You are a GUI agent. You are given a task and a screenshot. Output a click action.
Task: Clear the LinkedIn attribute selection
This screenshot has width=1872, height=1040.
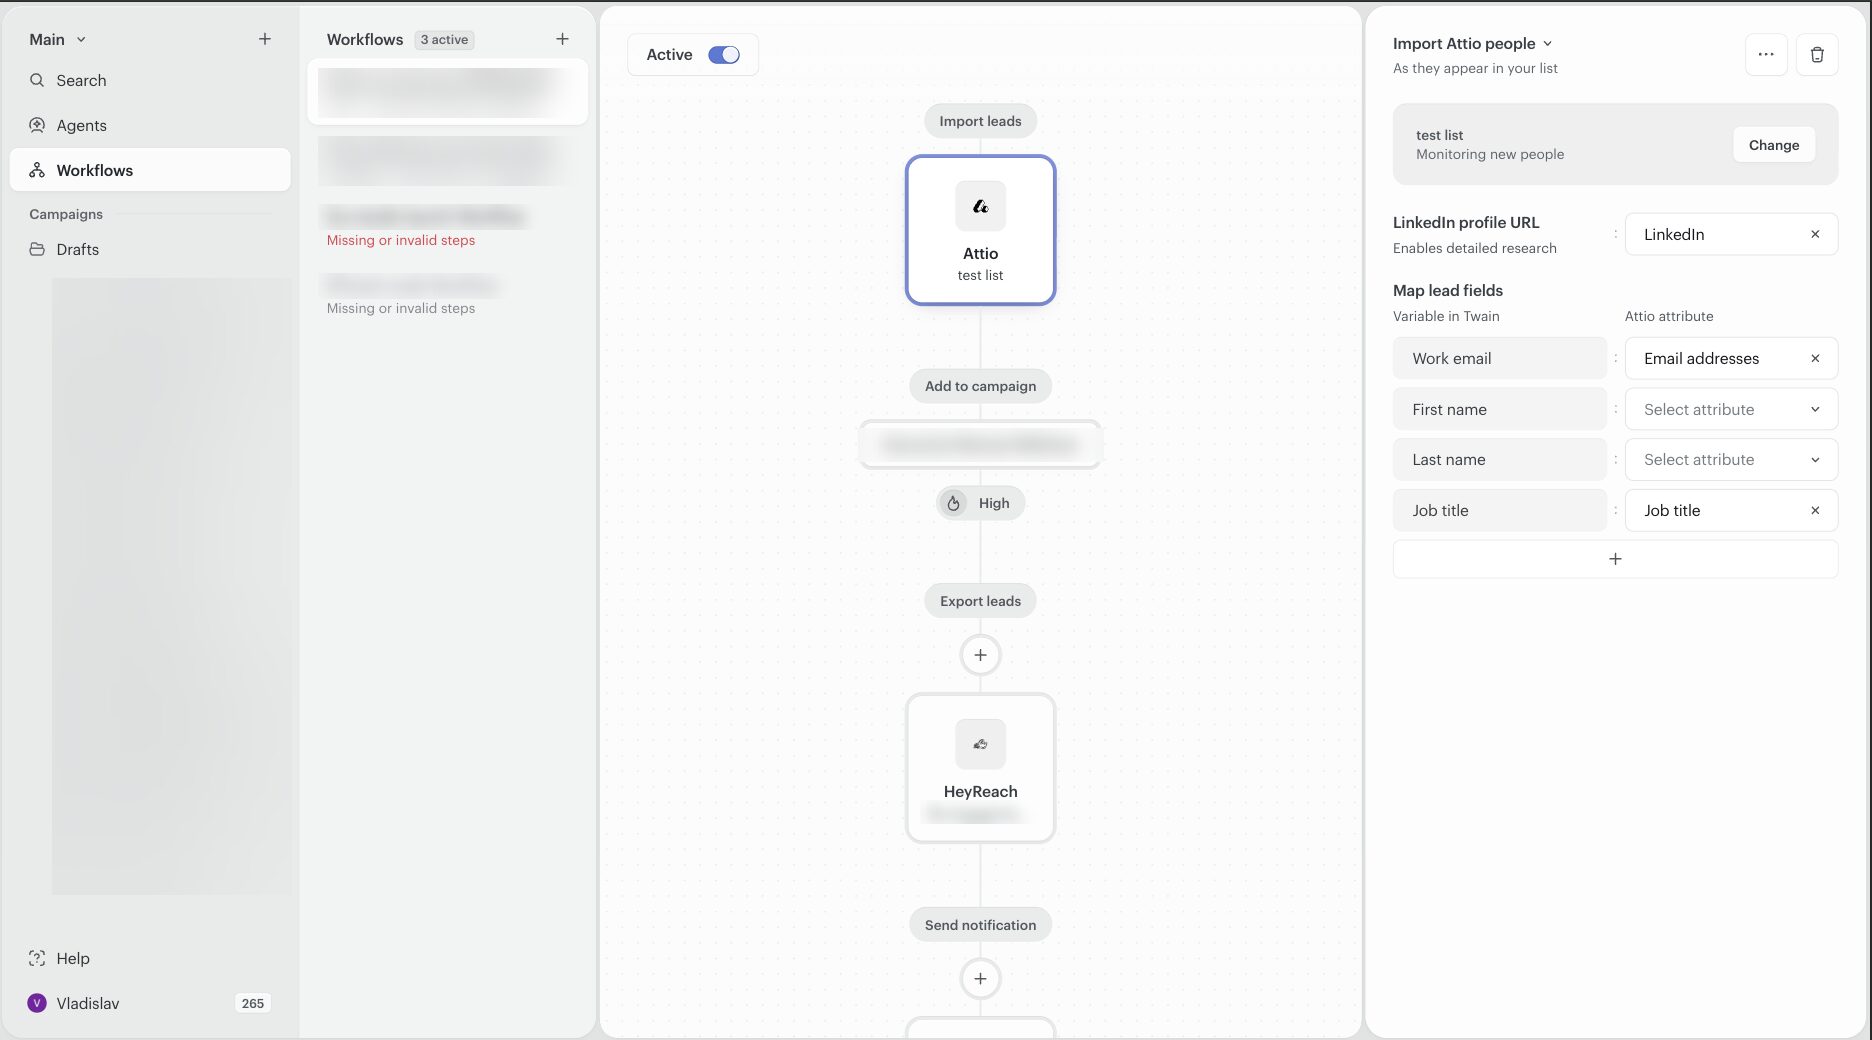click(x=1815, y=234)
